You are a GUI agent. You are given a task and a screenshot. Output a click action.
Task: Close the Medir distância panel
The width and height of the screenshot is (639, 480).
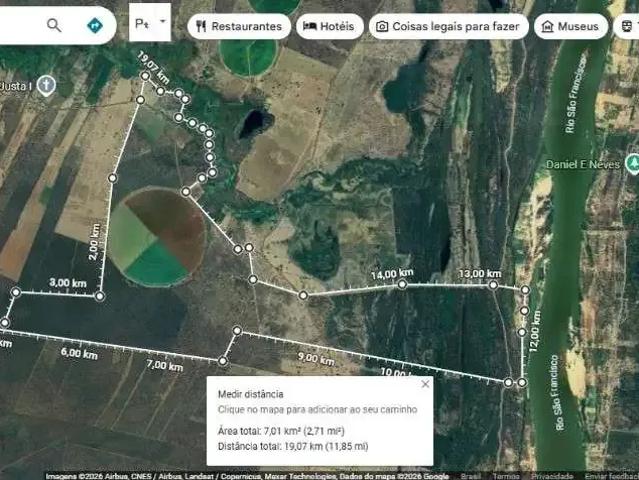coord(425,384)
